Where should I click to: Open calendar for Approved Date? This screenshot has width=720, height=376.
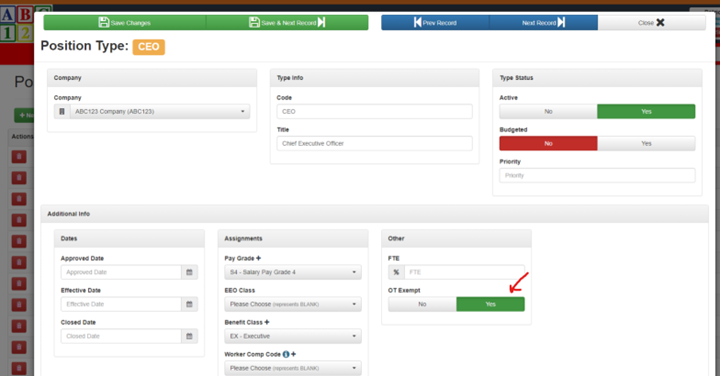coord(189,272)
